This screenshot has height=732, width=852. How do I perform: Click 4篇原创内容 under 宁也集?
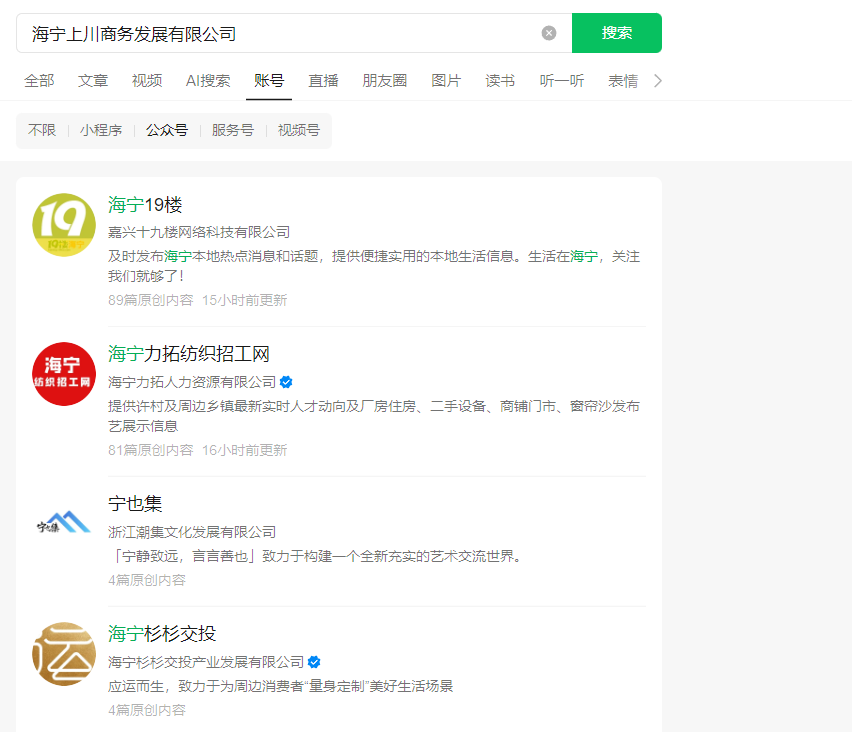tap(147, 580)
